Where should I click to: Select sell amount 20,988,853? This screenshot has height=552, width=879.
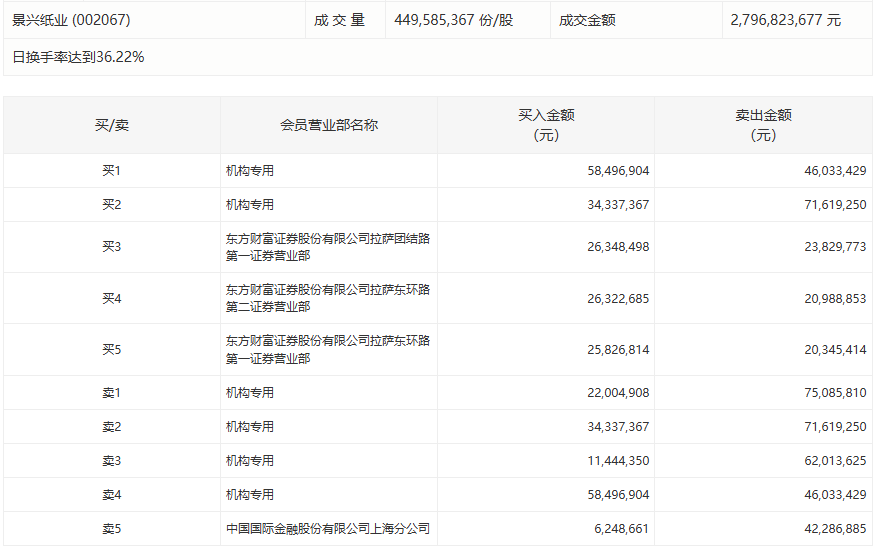click(x=835, y=298)
